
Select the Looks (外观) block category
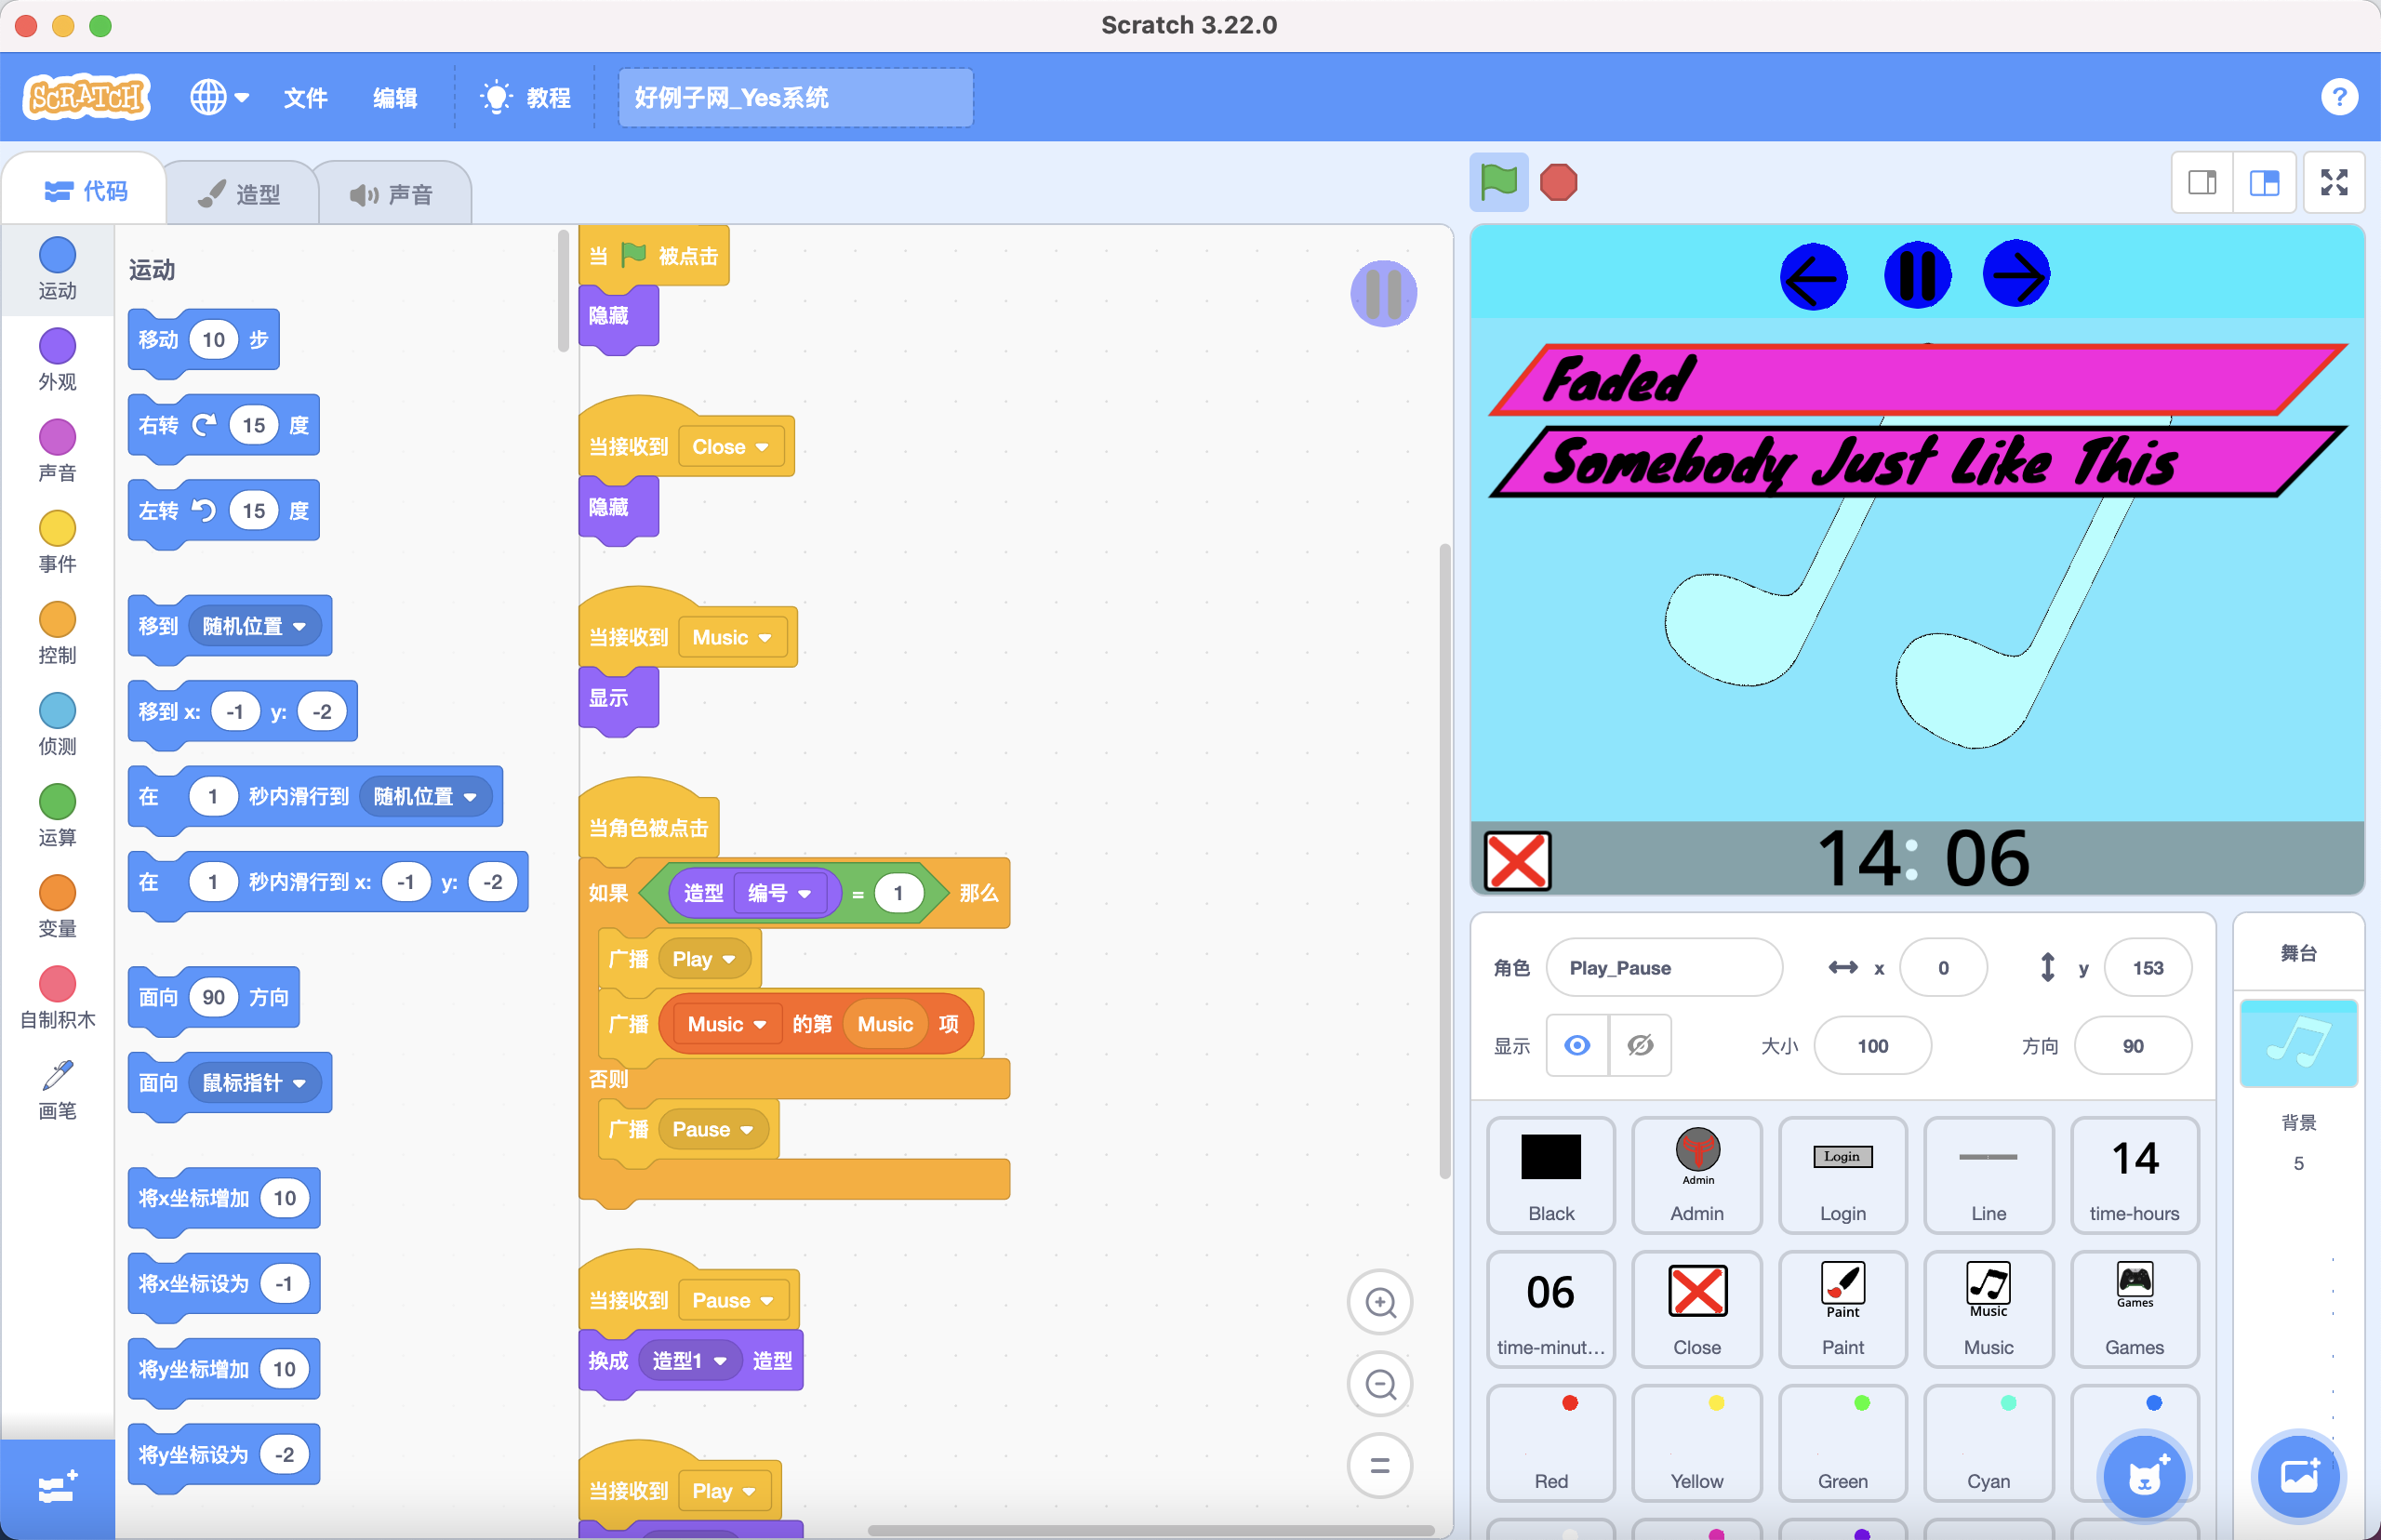coord(57,359)
